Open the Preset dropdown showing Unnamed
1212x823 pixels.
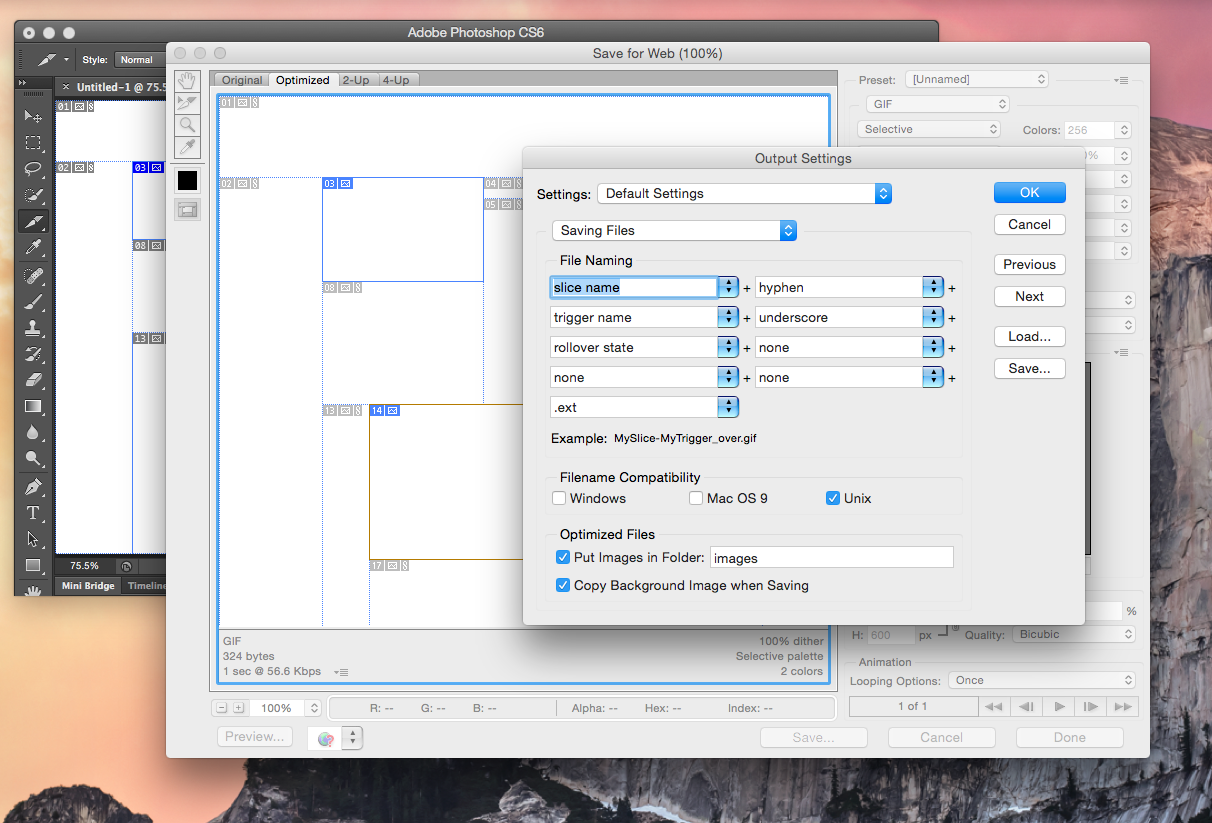(977, 79)
